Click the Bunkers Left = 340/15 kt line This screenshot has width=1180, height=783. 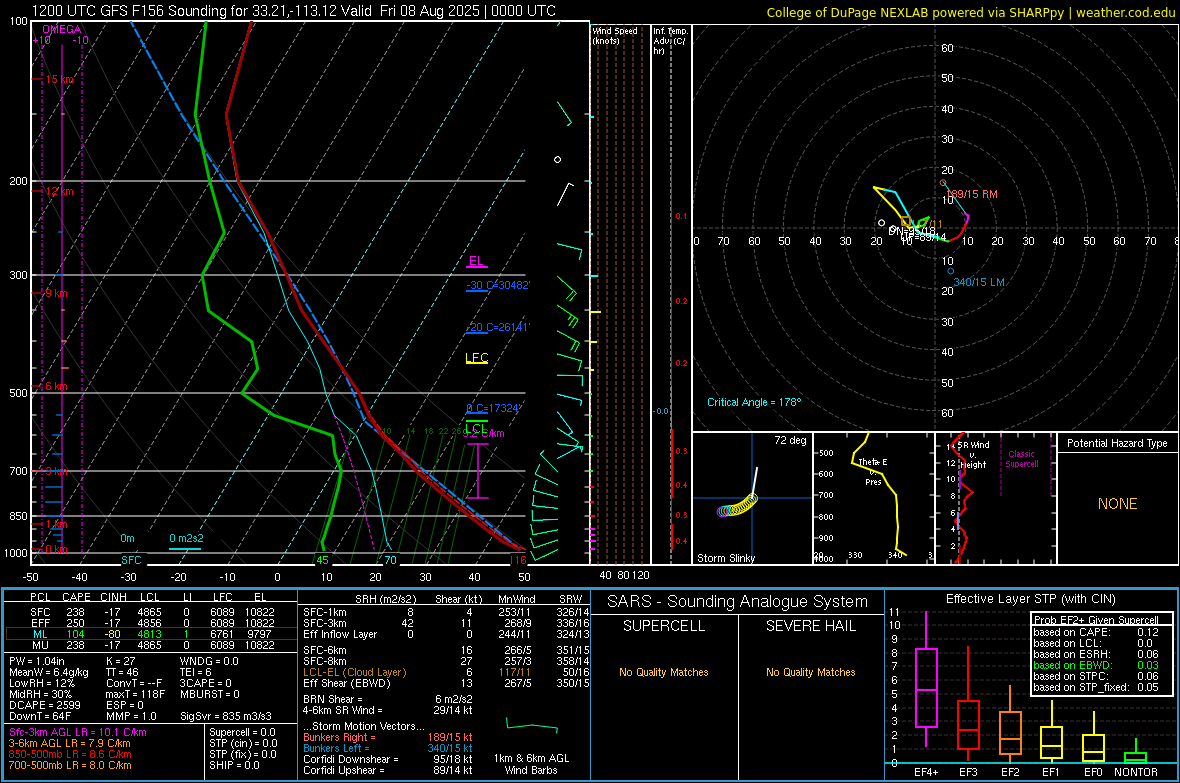tap(388, 748)
